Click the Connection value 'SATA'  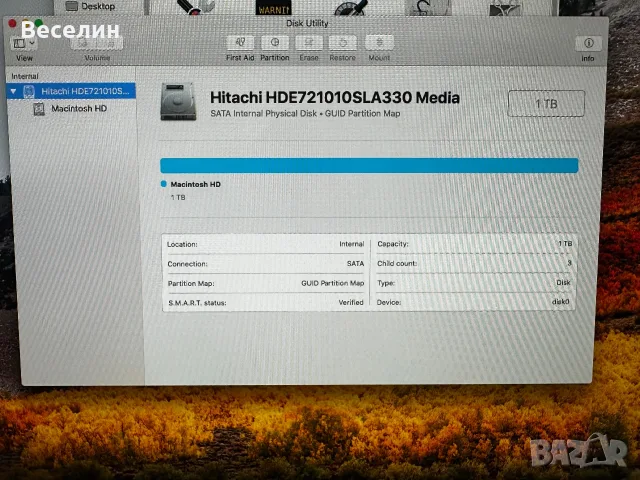(x=355, y=264)
